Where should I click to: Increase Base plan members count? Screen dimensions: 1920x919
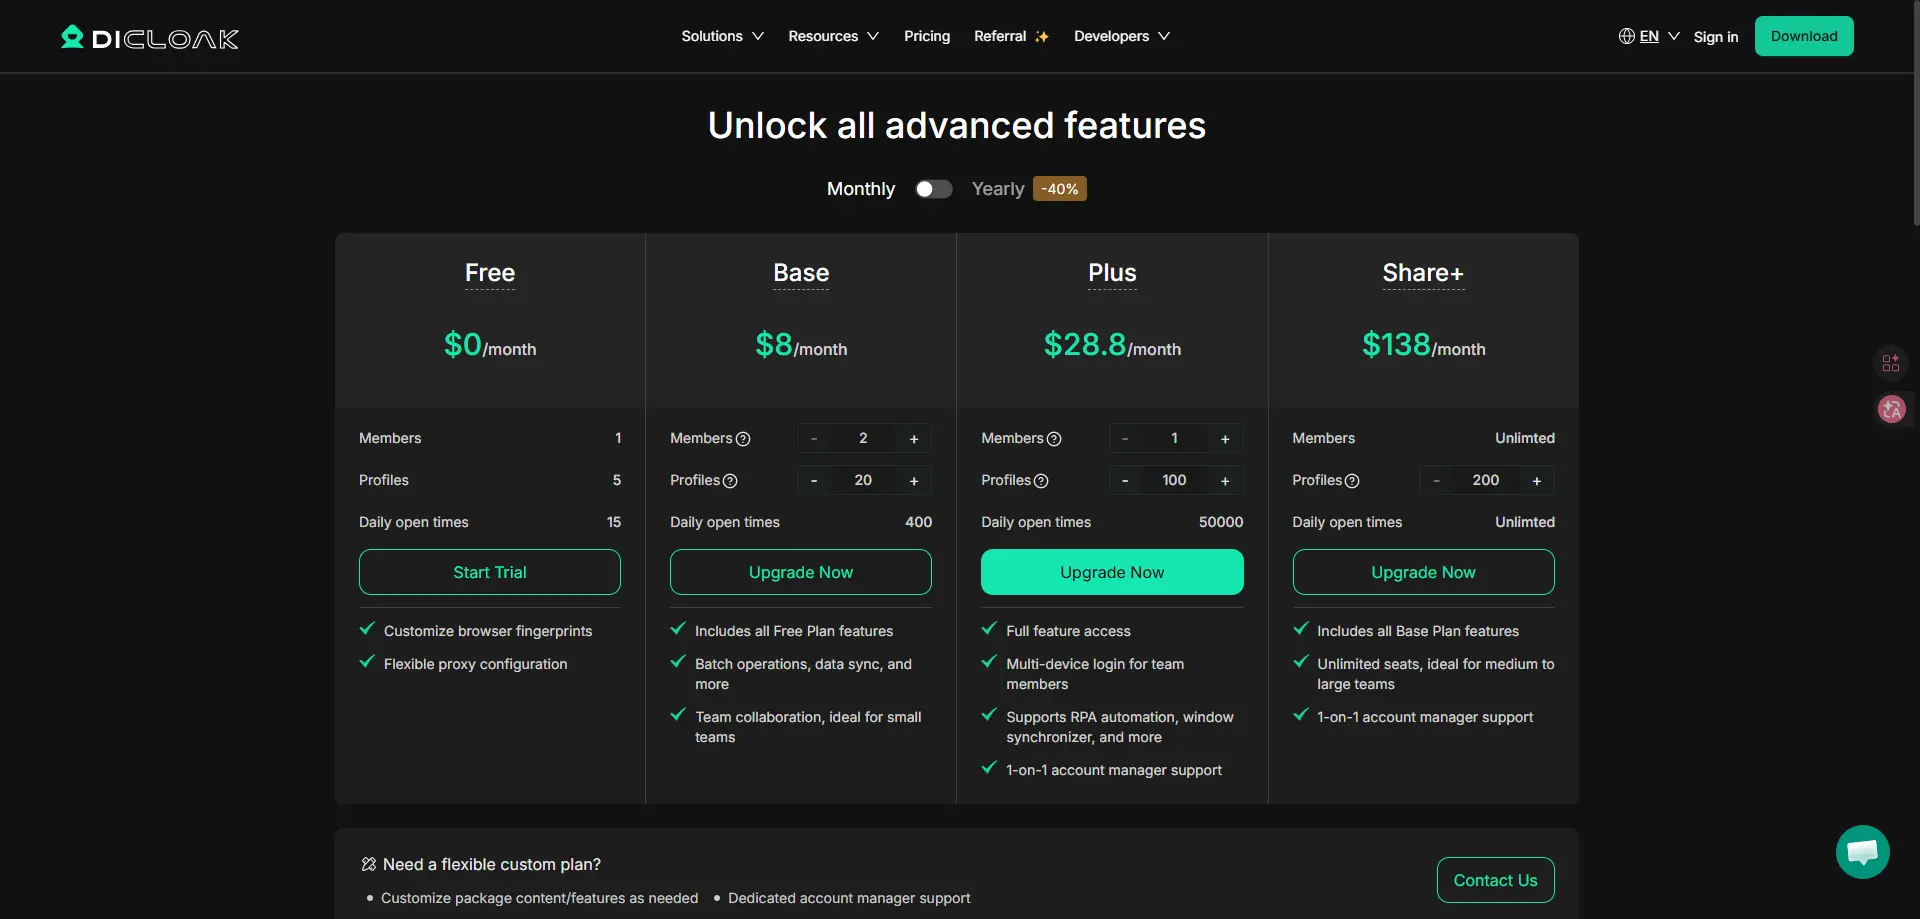pyautogui.click(x=914, y=439)
